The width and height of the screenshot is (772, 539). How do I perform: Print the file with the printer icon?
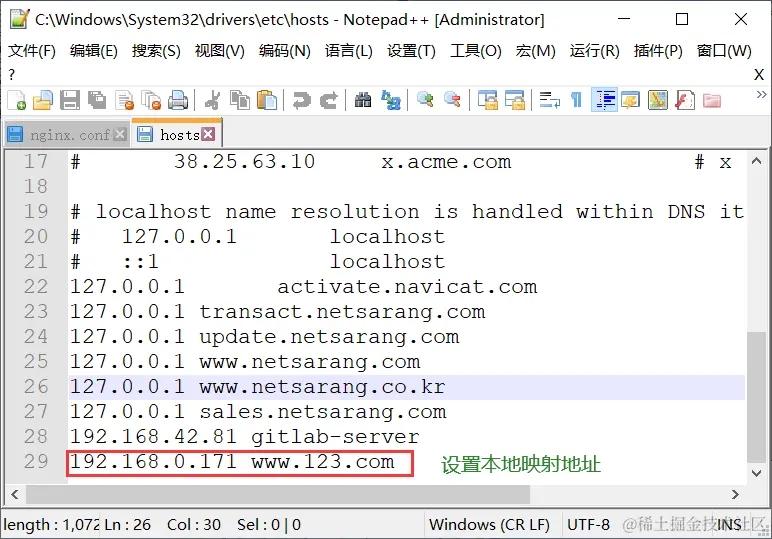click(x=178, y=100)
